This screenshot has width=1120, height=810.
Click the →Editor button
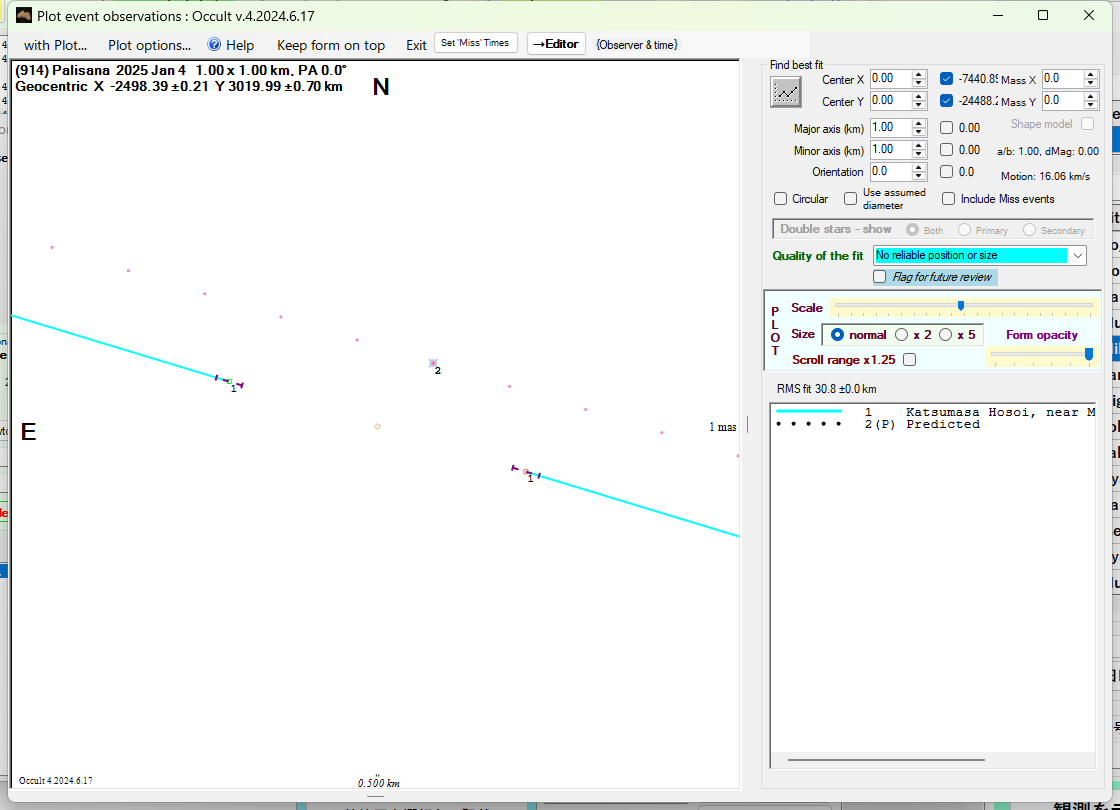556,44
